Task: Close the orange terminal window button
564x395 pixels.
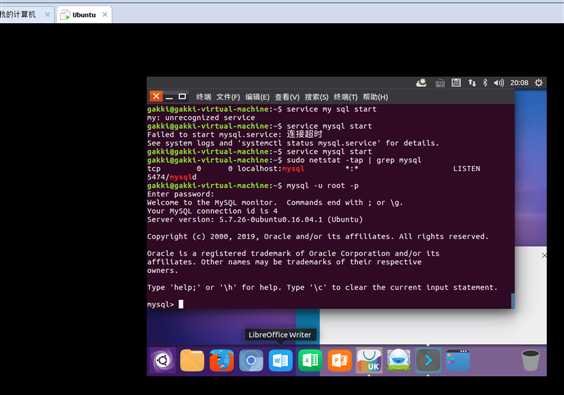Action: pos(156,96)
